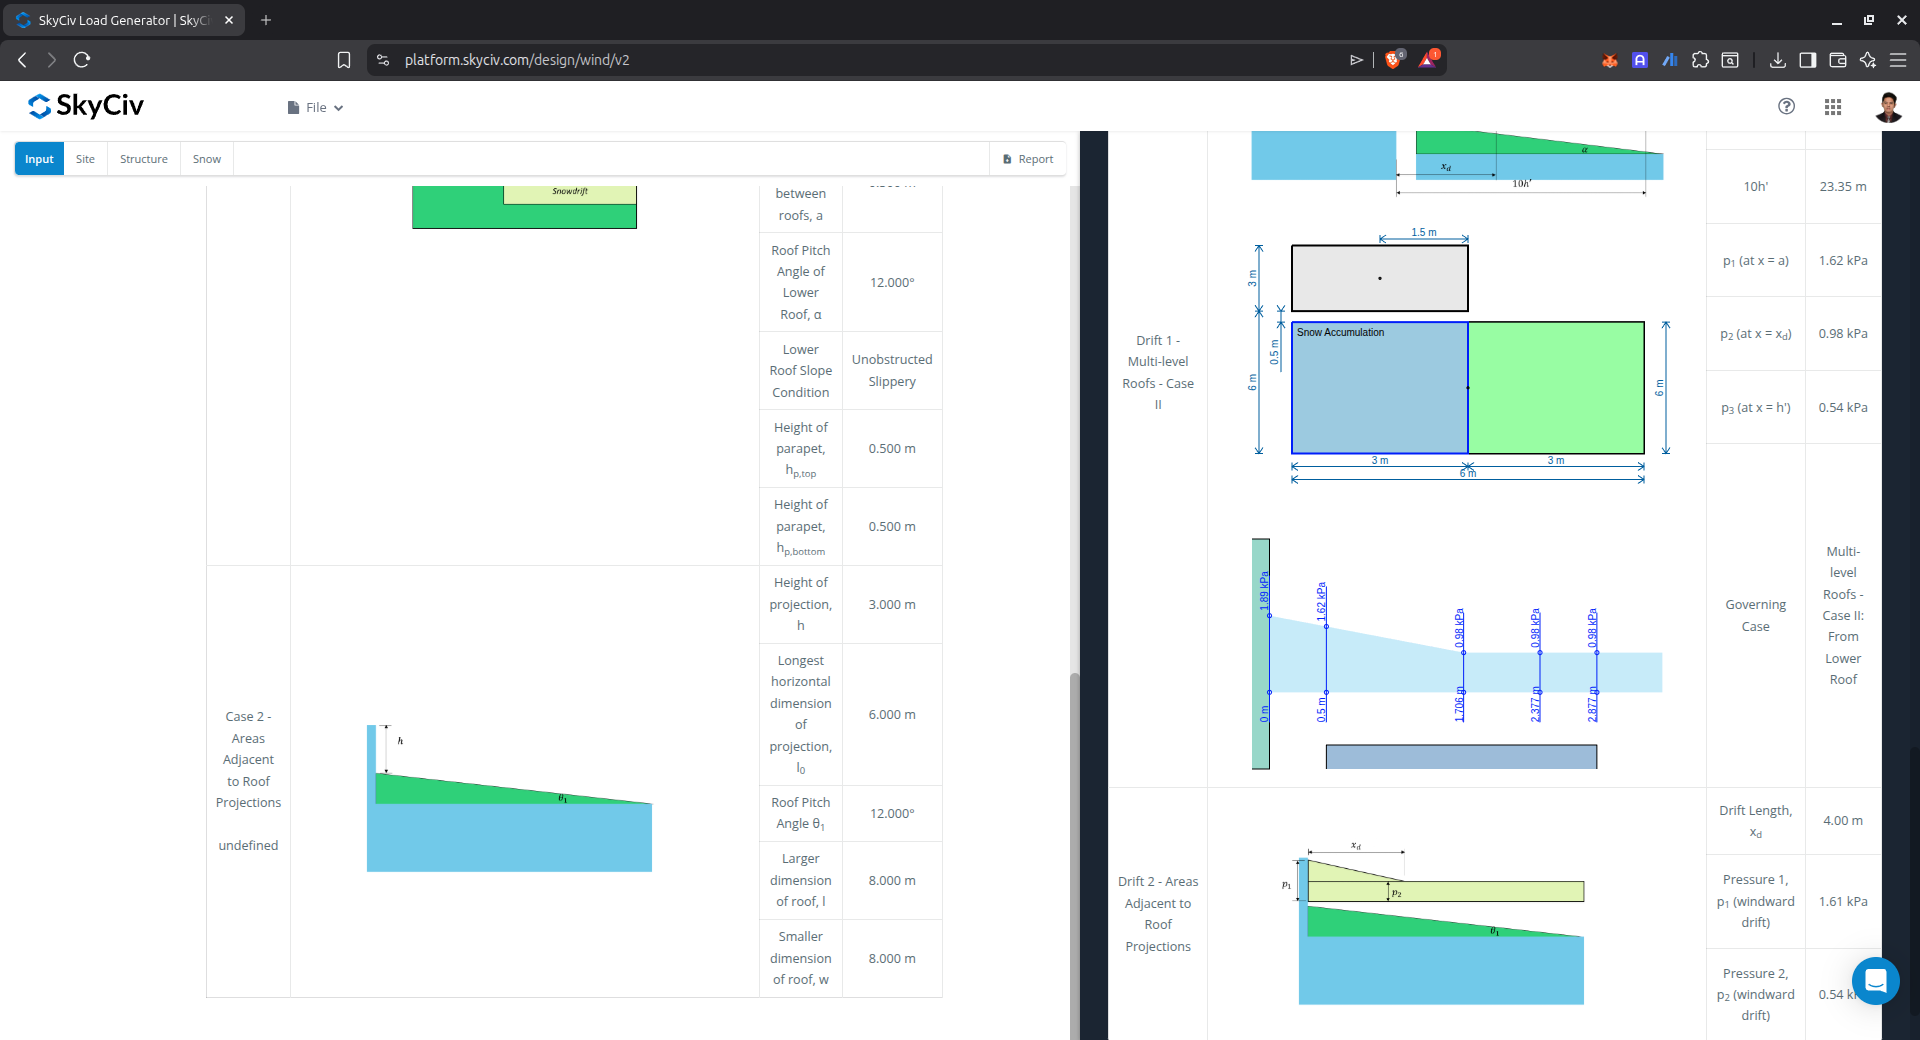Open the chat support widget
The height and width of the screenshot is (1040, 1920).
pos(1875,980)
